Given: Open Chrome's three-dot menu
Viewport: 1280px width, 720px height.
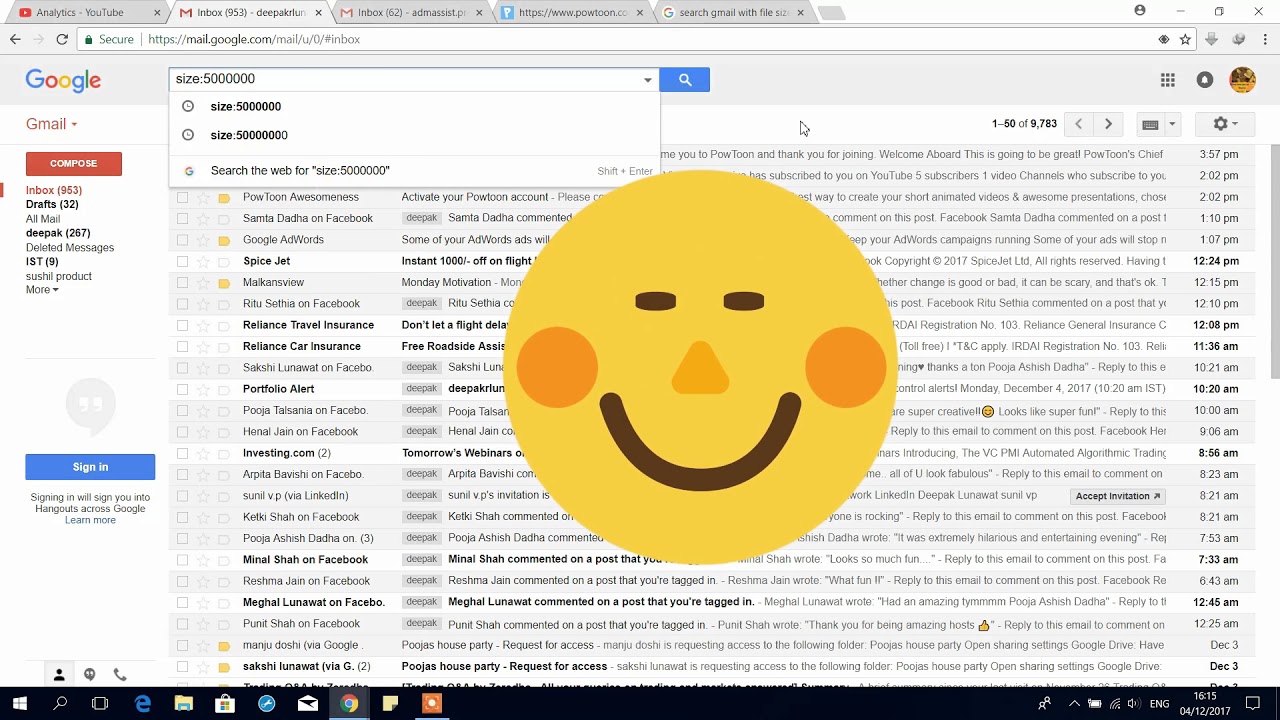Looking at the screenshot, I should [1265, 39].
